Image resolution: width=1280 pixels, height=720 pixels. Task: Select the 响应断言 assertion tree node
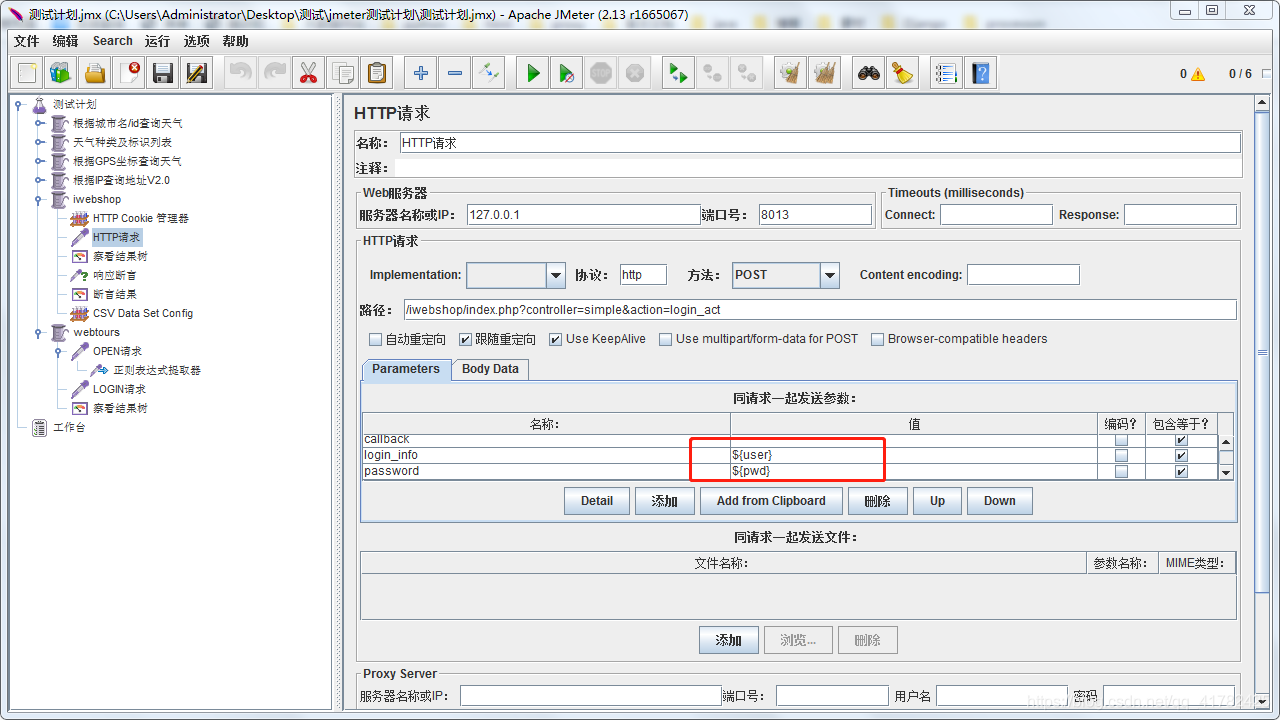pyautogui.click(x=115, y=275)
